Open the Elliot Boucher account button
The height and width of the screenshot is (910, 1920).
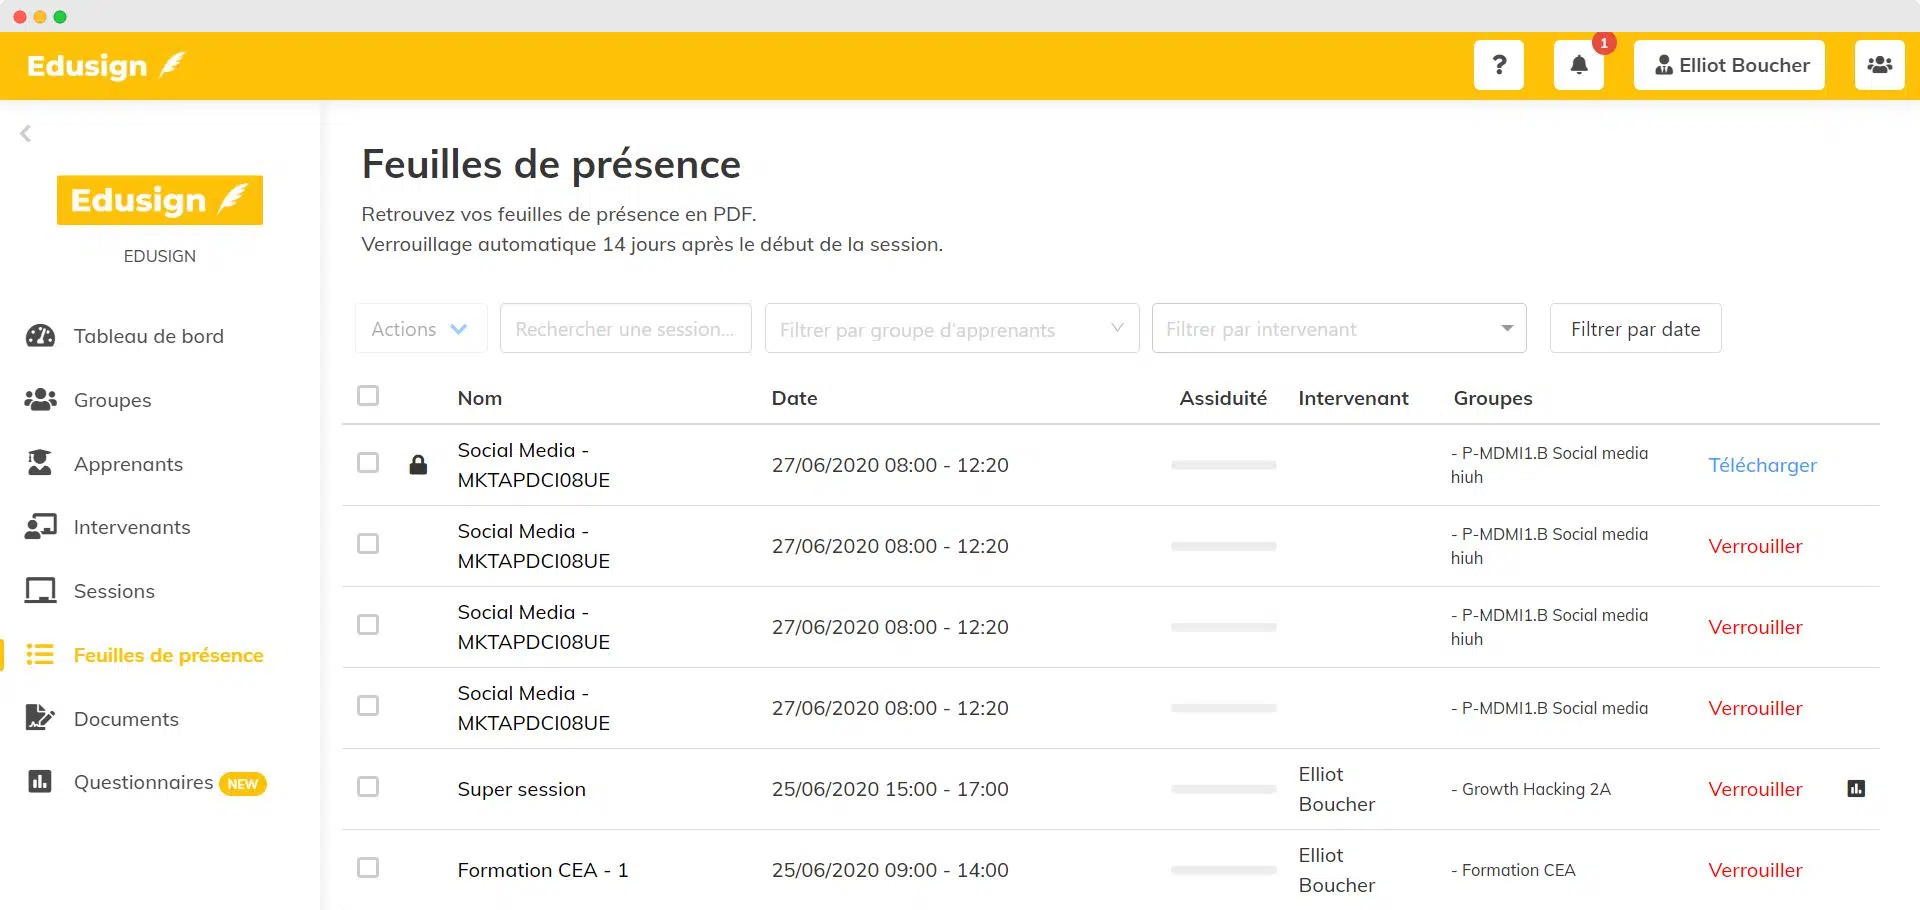(1729, 65)
